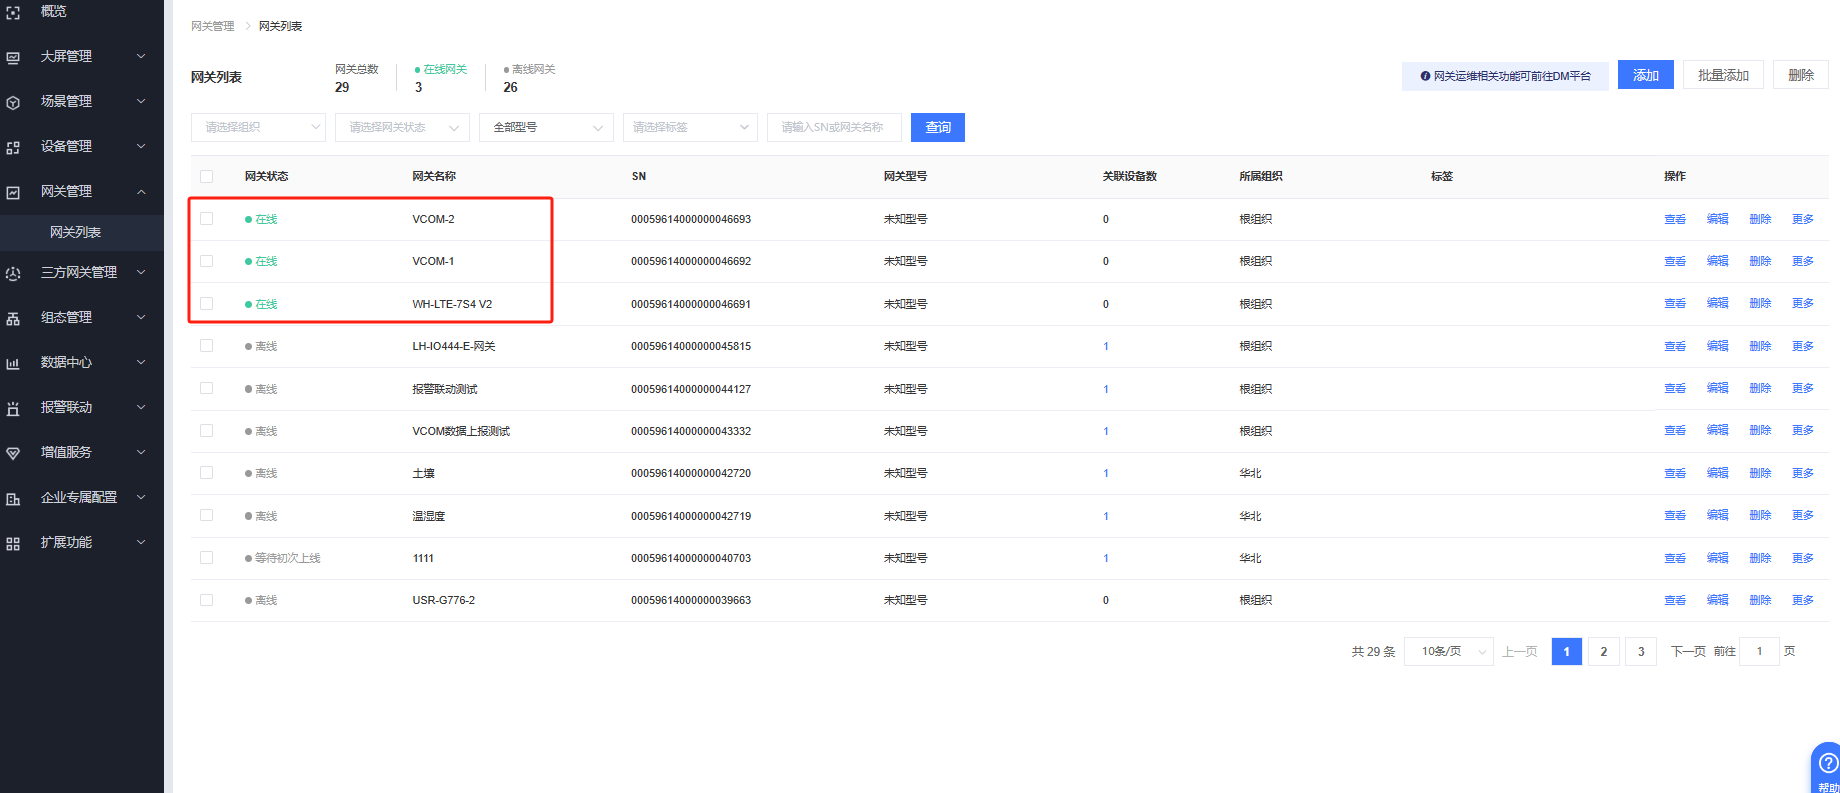1840x793 pixels.
Task: Click the blue 添加 button
Action: 1645,75
